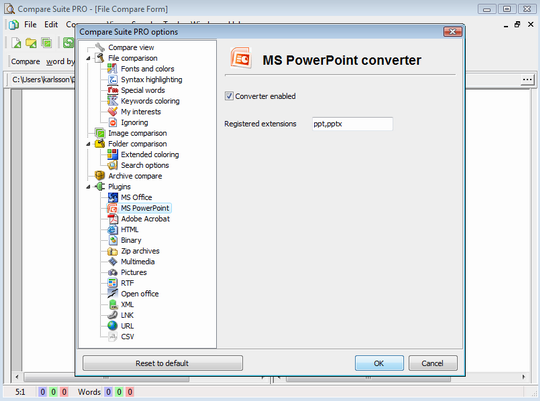This screenshot has height=401, width=540.
Task: Click the refresh toolbar icon
Action: (69, 43)
